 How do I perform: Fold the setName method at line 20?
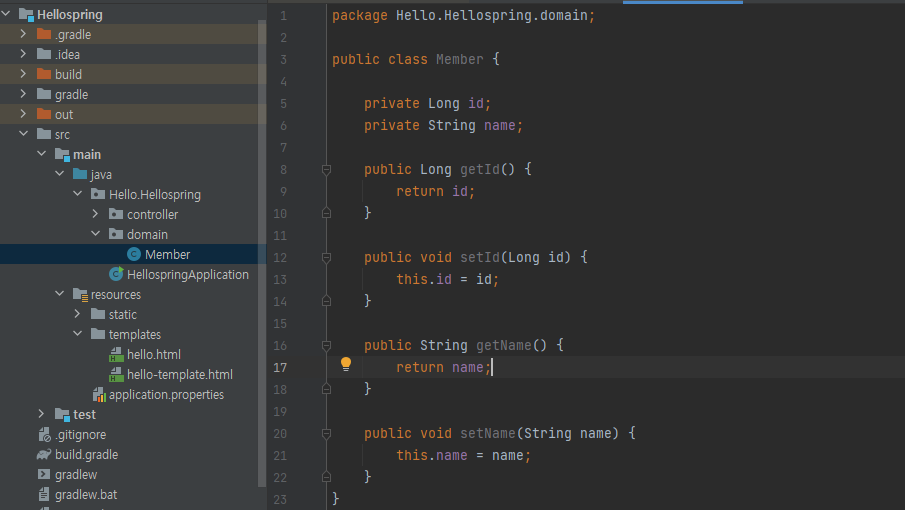pyautogui.click(x=326, y=433)
